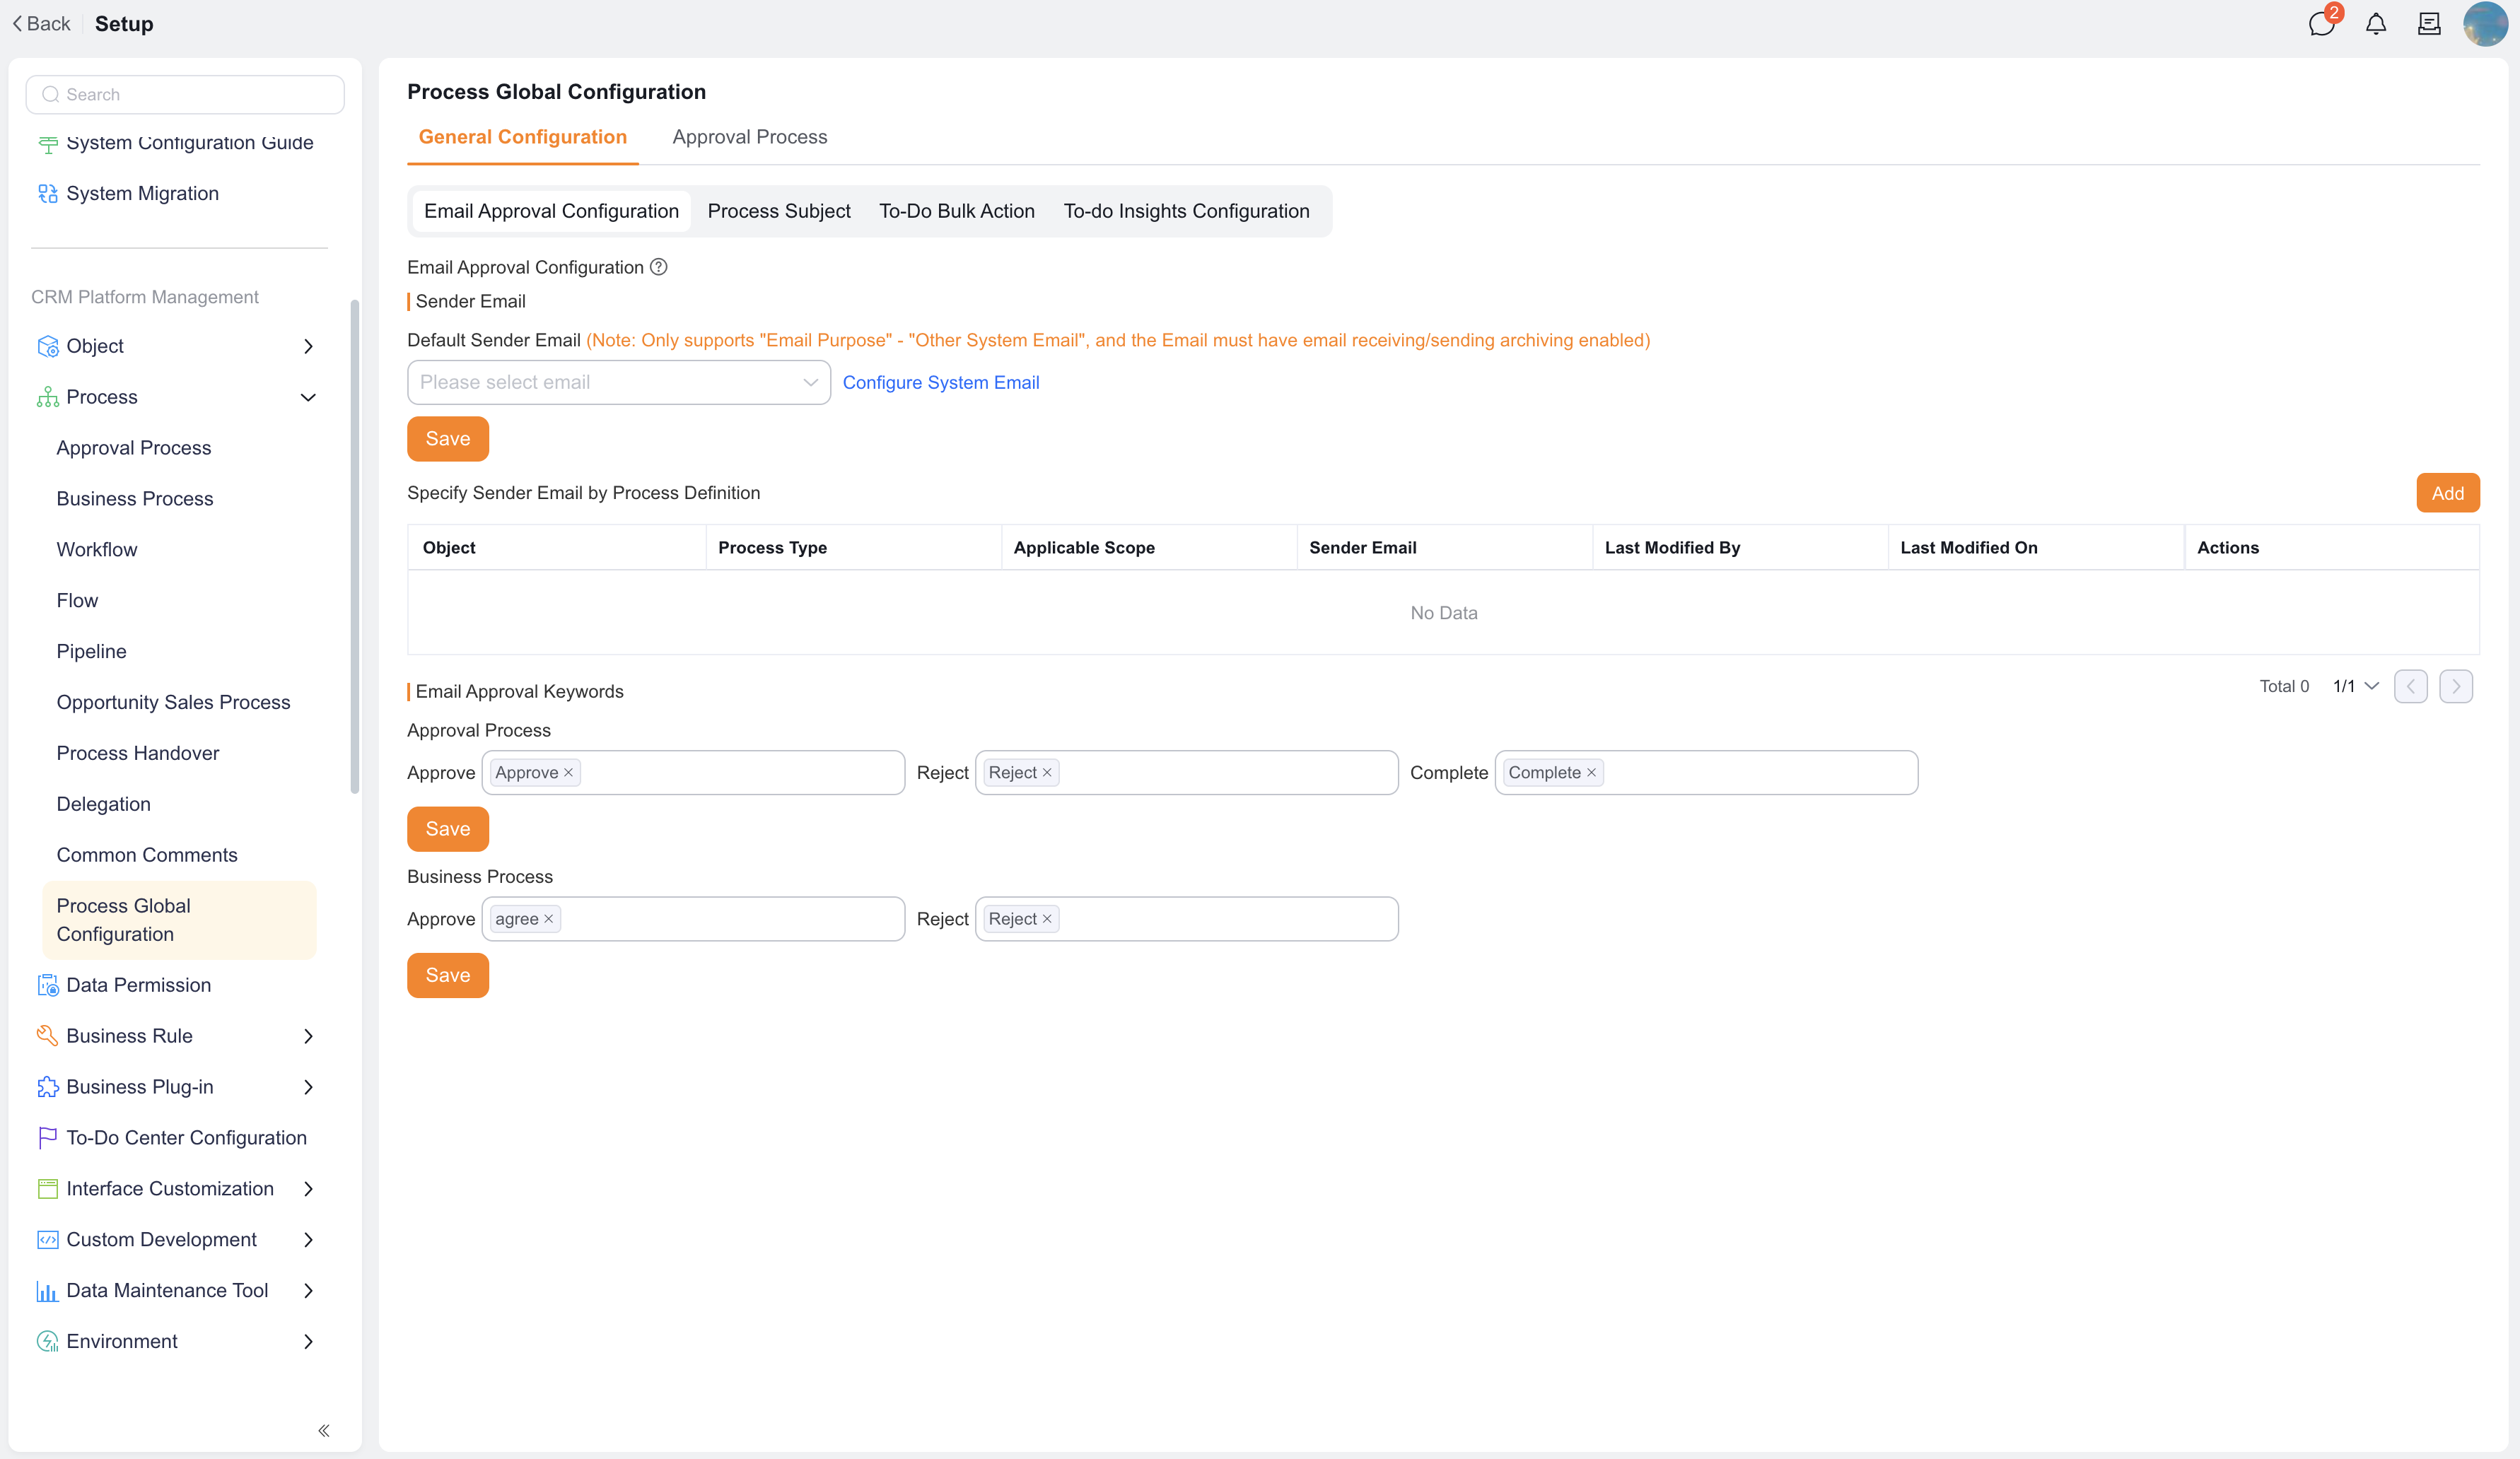Save the Approval Process keywords

click(x=448, y=829)
